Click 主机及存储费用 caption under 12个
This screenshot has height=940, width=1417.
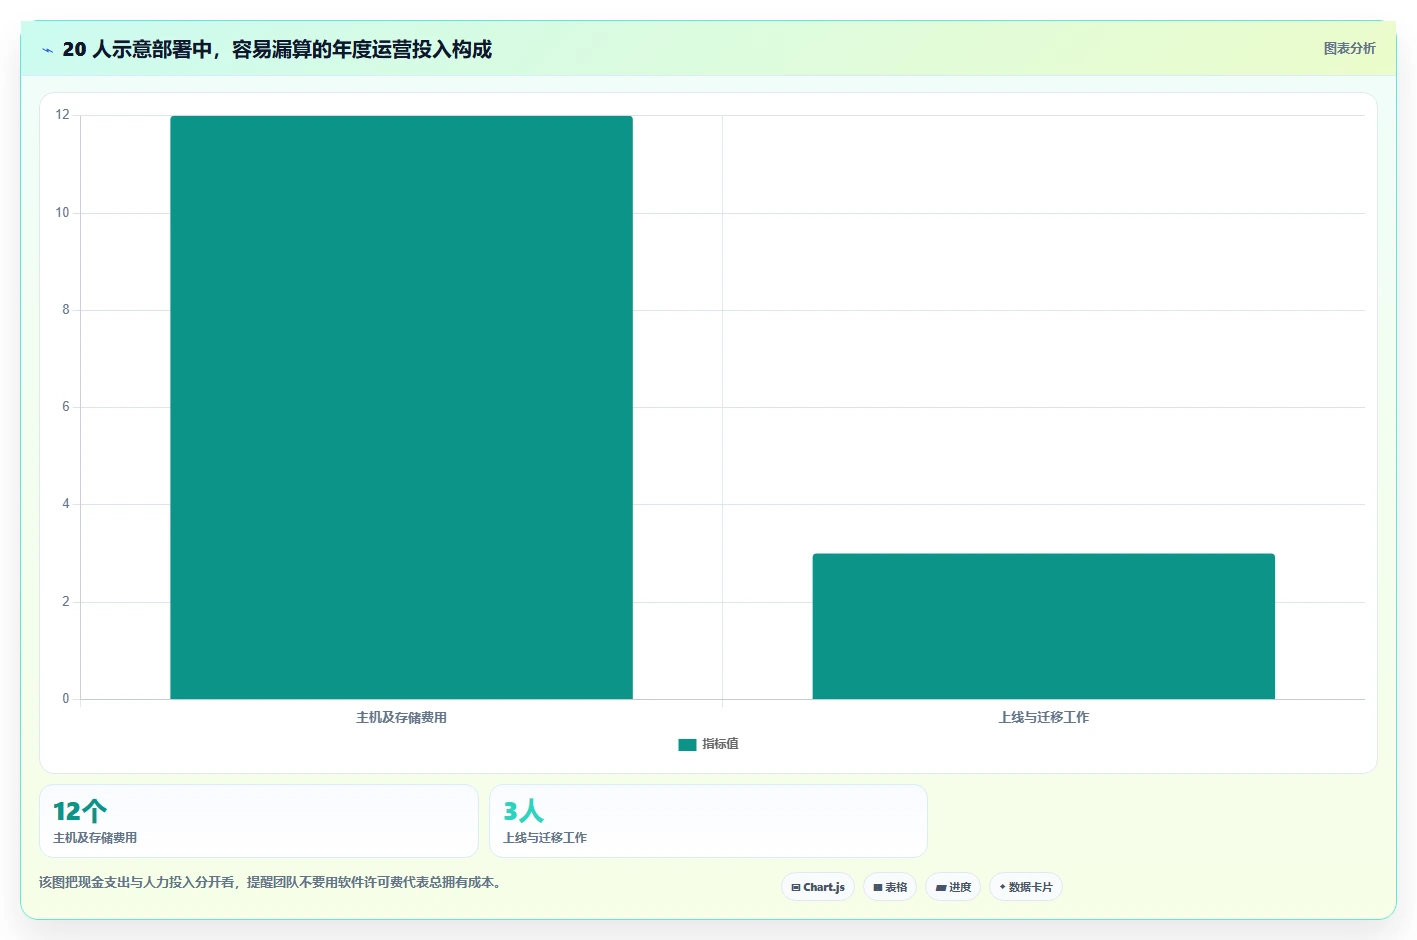click(x=95, y=838)
